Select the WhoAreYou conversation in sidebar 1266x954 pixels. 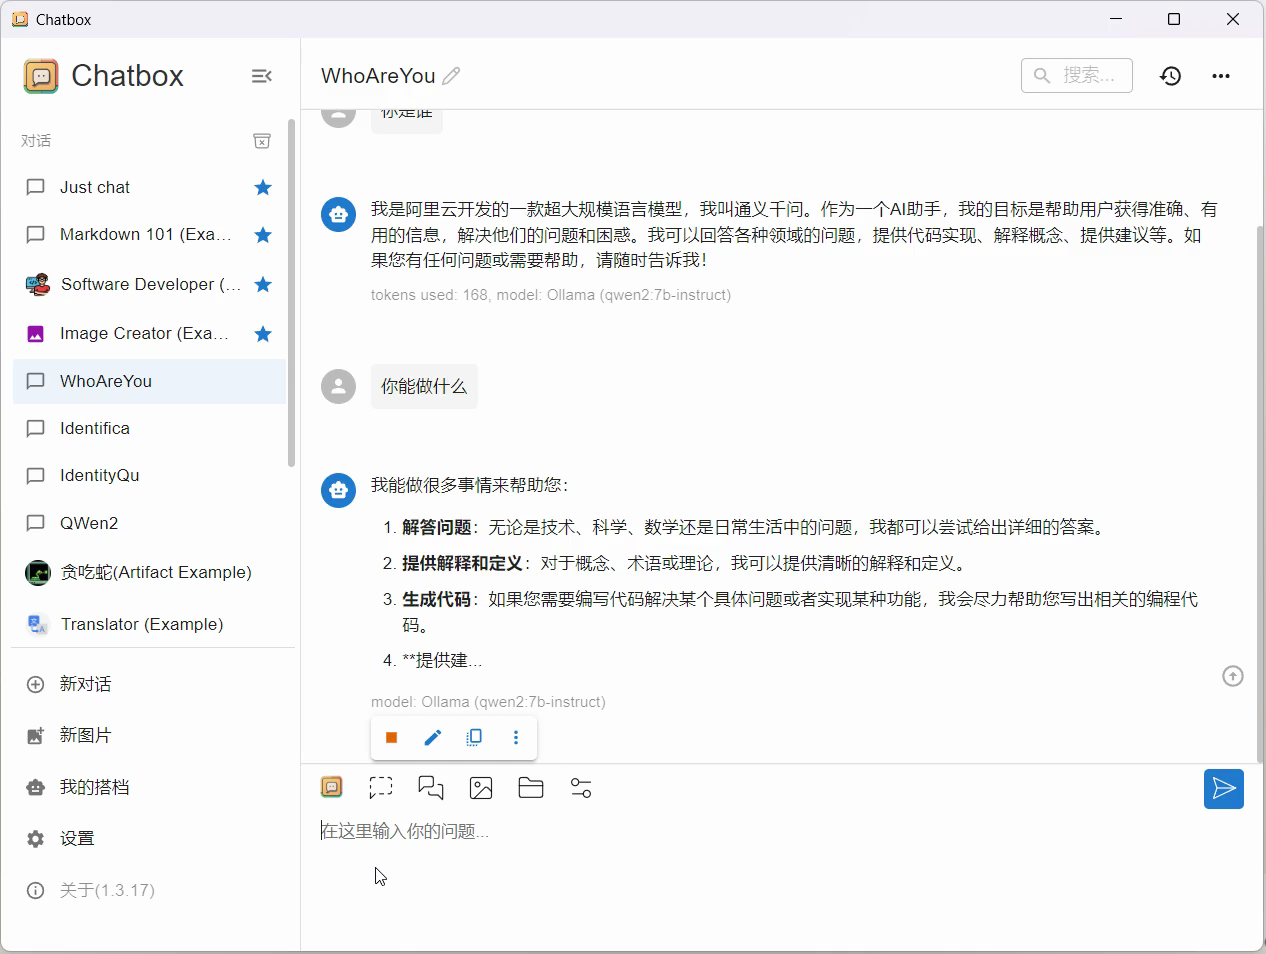tap(149, 381)
